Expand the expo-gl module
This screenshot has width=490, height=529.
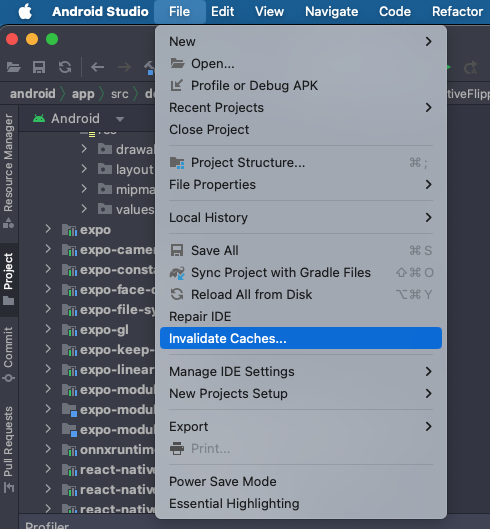(x=48, y=329)
